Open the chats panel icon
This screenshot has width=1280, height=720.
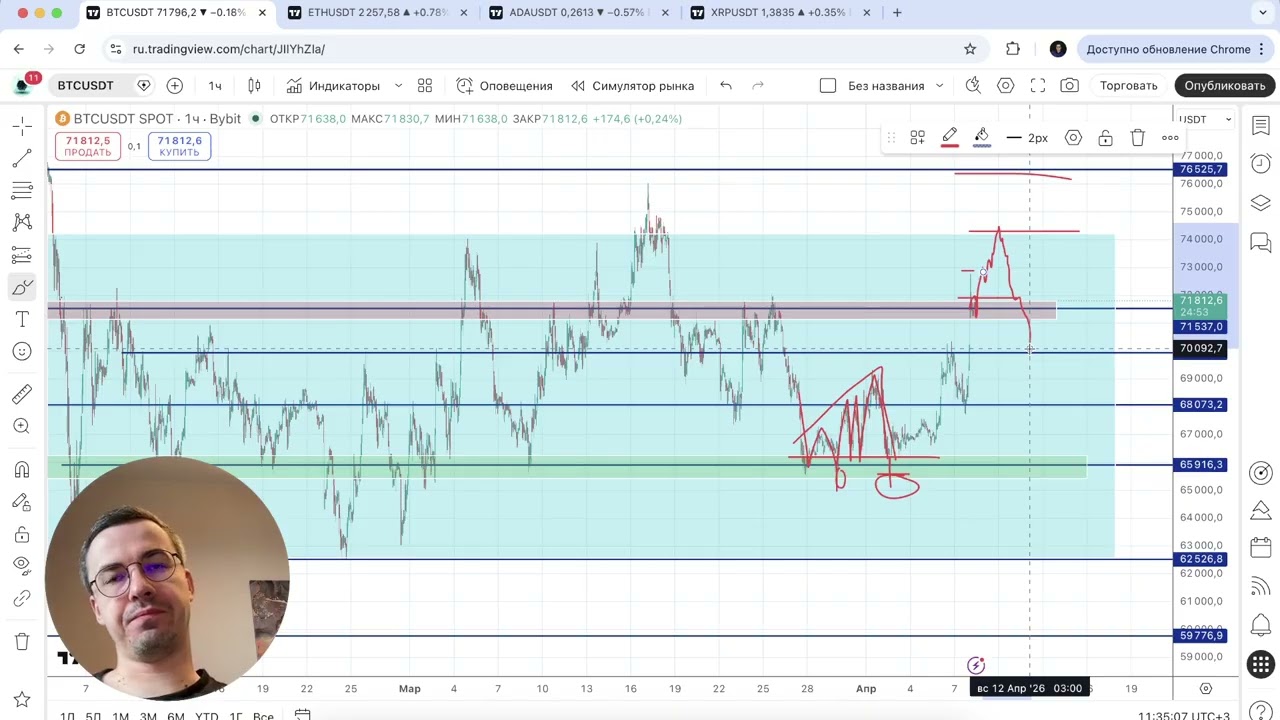1261,241
